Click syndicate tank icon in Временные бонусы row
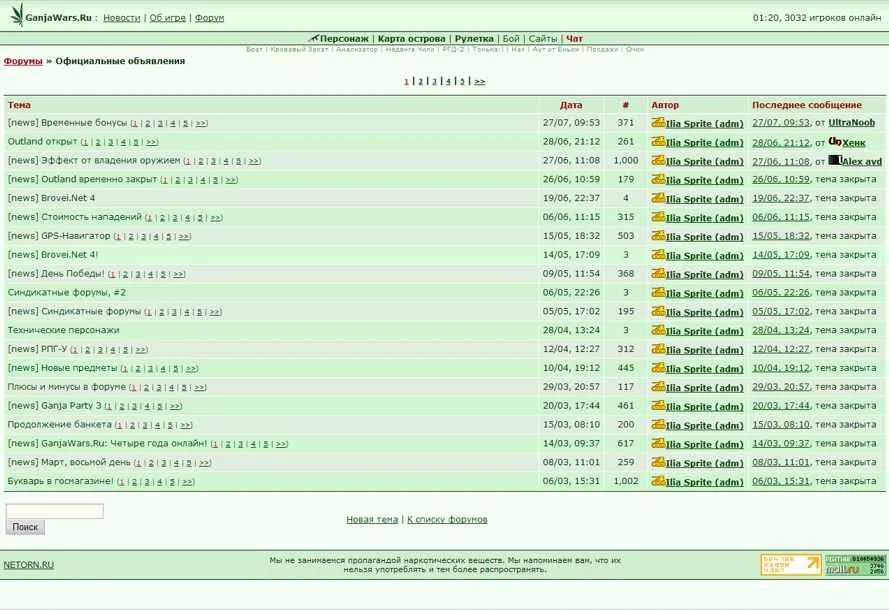This screenshot has width=889, height=610. [657, 122]
